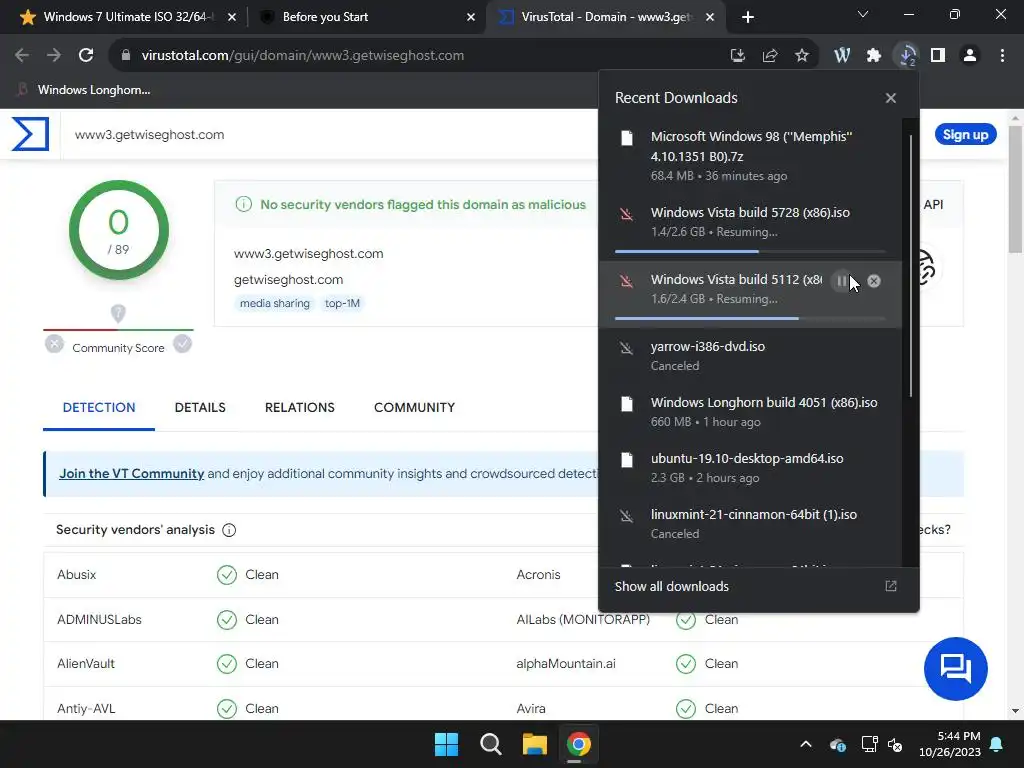Open the Extensions puzzle icon
The image size is (1024, 768).
(x=874, y=56)
